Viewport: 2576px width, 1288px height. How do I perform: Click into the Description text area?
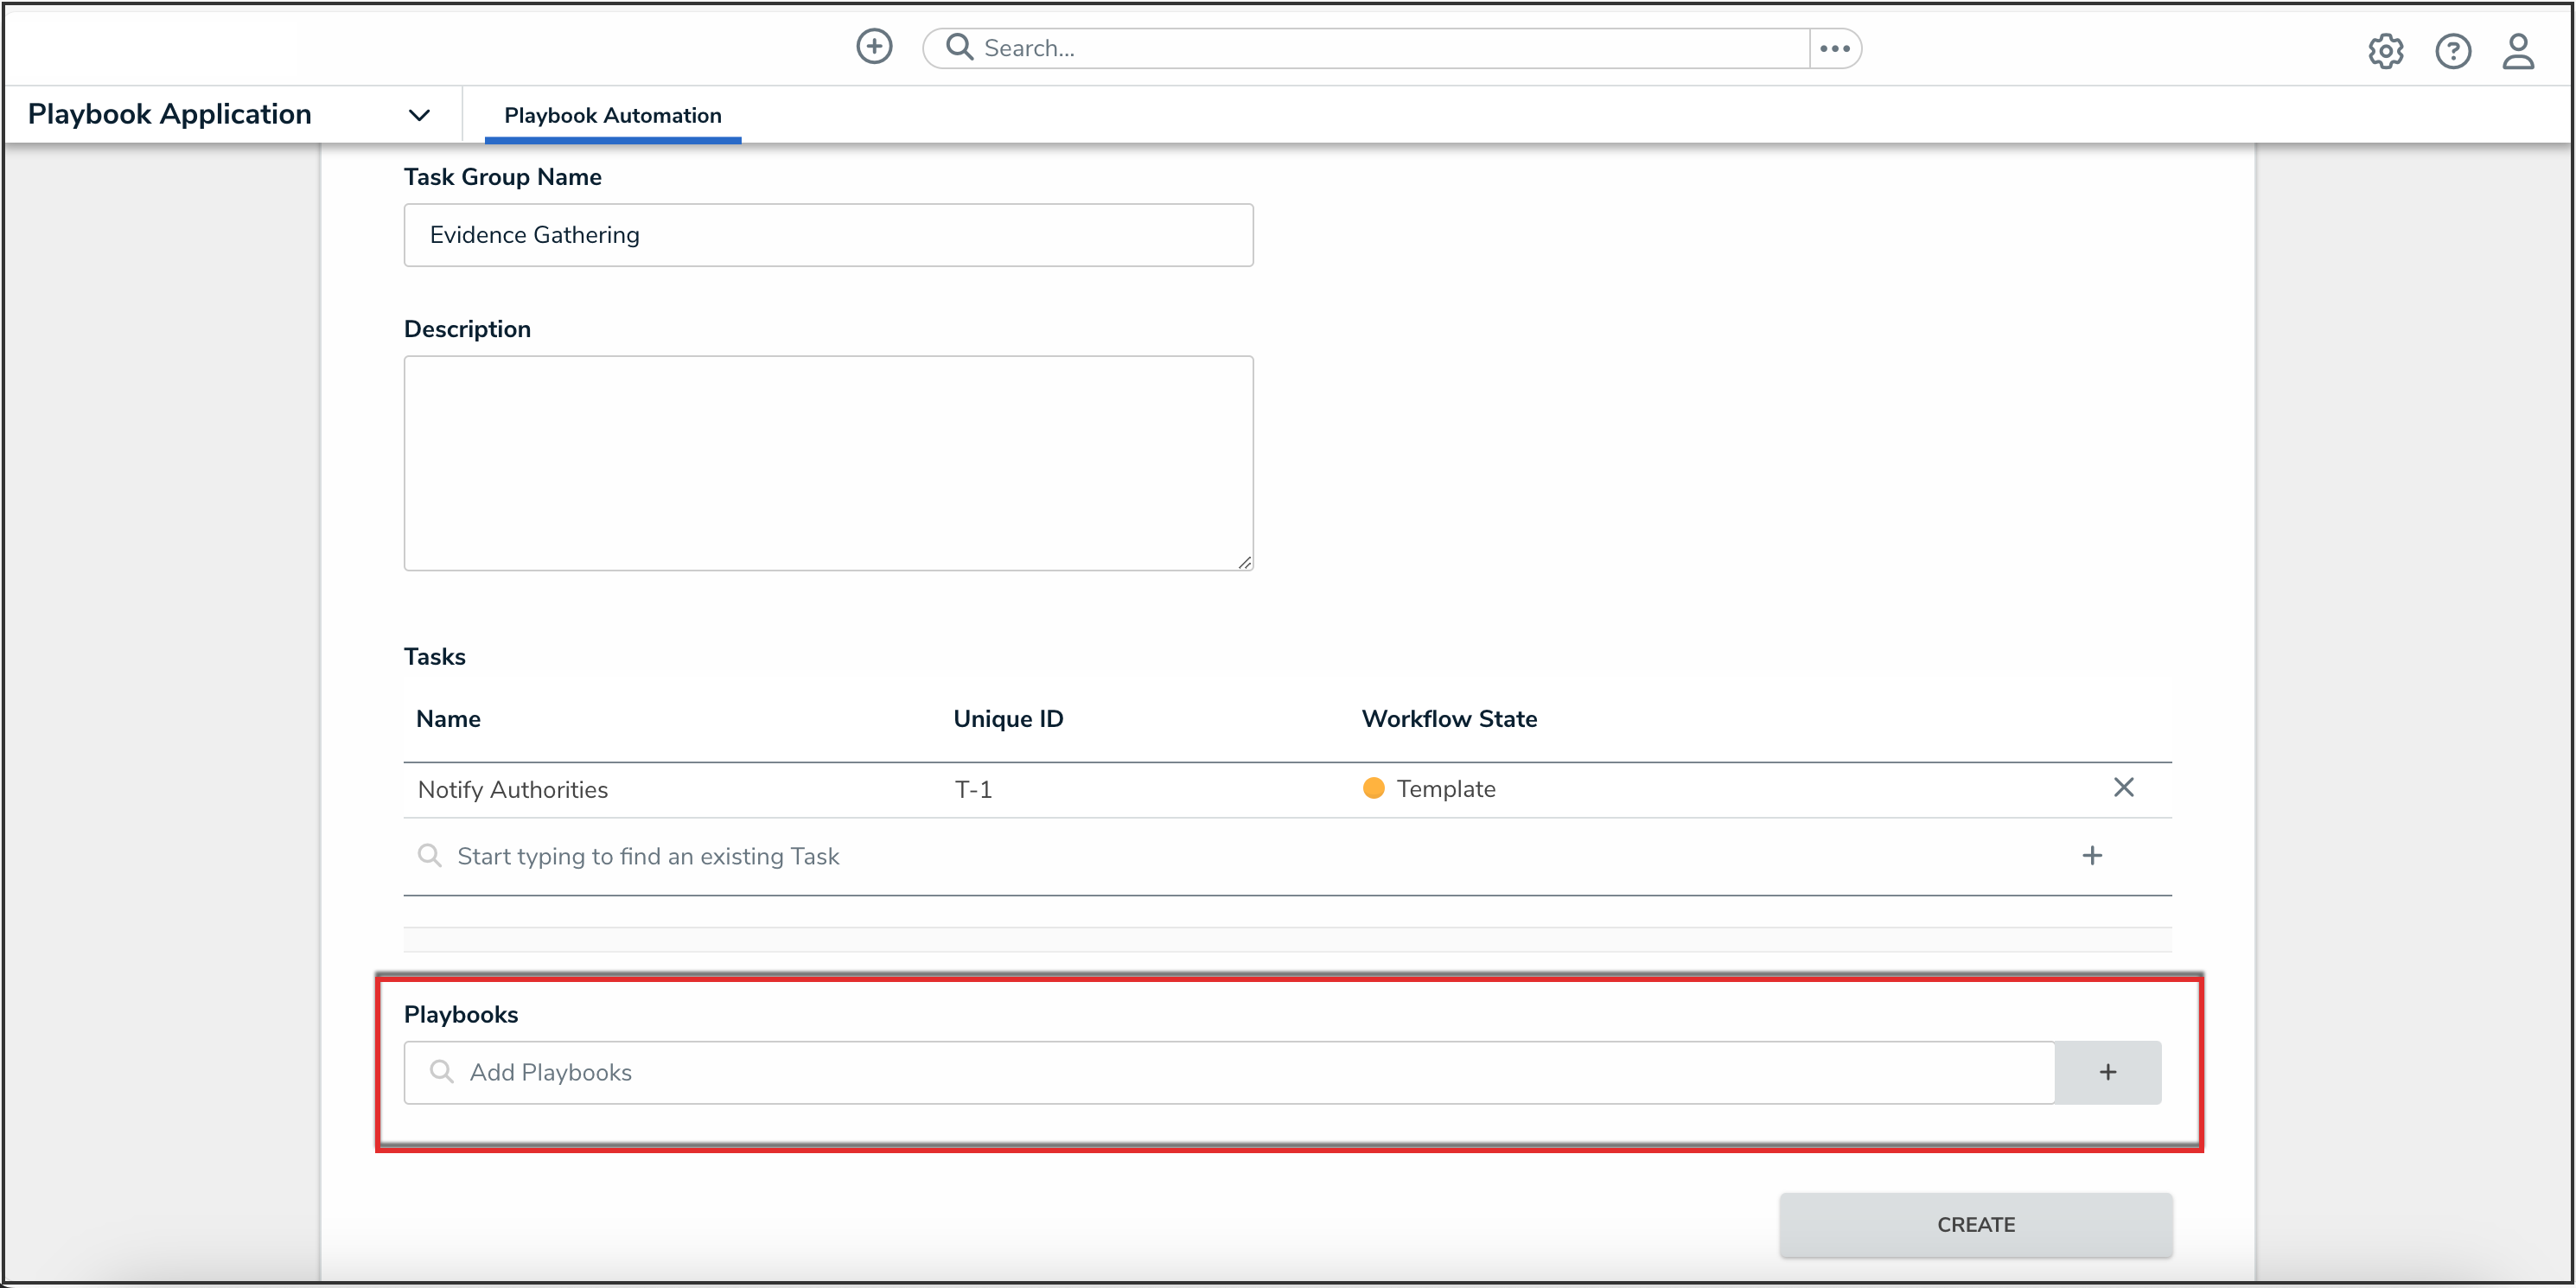828,463
